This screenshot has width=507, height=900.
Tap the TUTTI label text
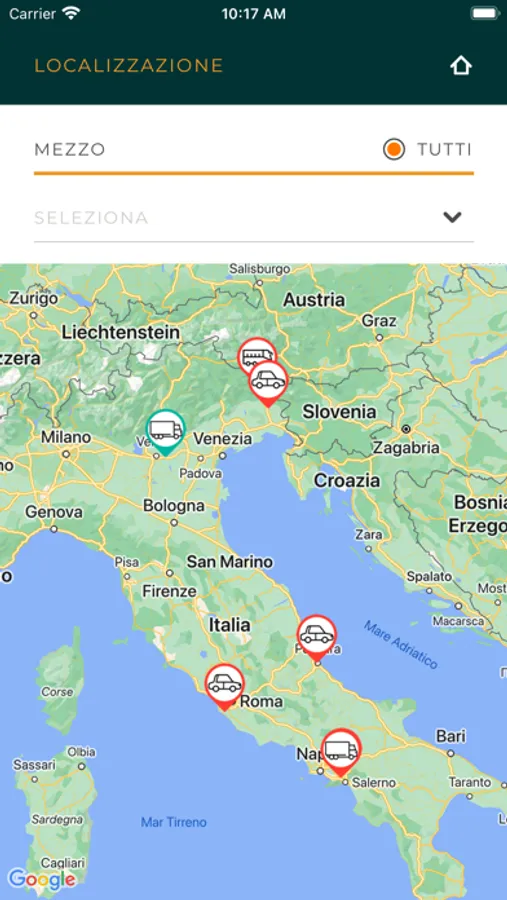pyautogui.click(x=444, y=150)
